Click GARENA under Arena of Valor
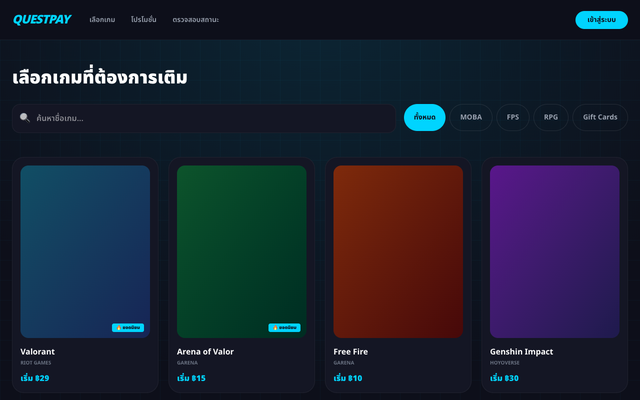This screenshot has width=640, height=400. [187, 362]
